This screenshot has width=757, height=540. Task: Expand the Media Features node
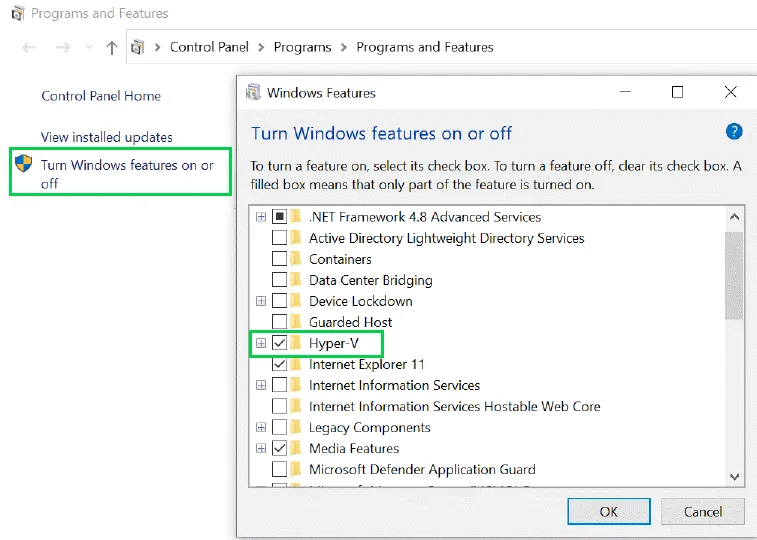pyautogui.click(x=261, y=448)
